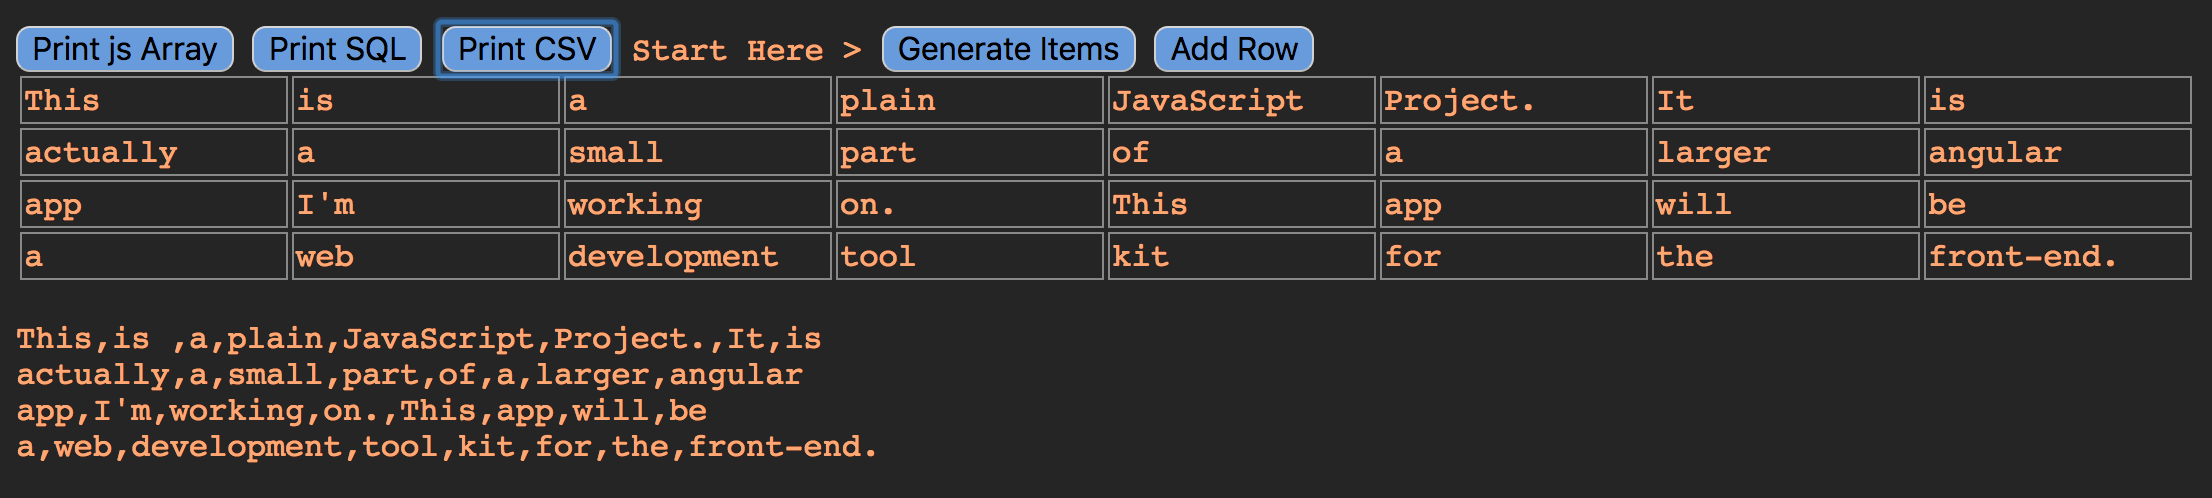Image resolution: width=2212 pixels, height=498 pixels.
Task: Click the Print js Array button
Action: [125, 49]
